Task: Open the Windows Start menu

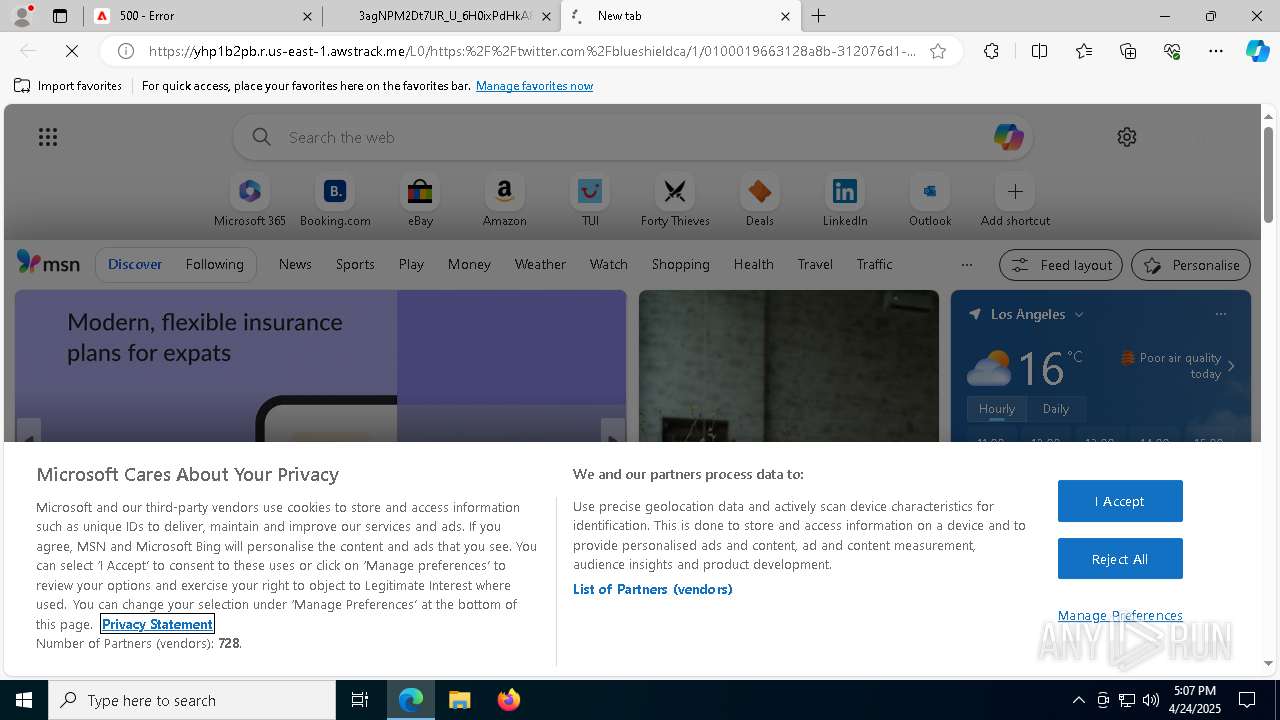Action: click(24, 700)
